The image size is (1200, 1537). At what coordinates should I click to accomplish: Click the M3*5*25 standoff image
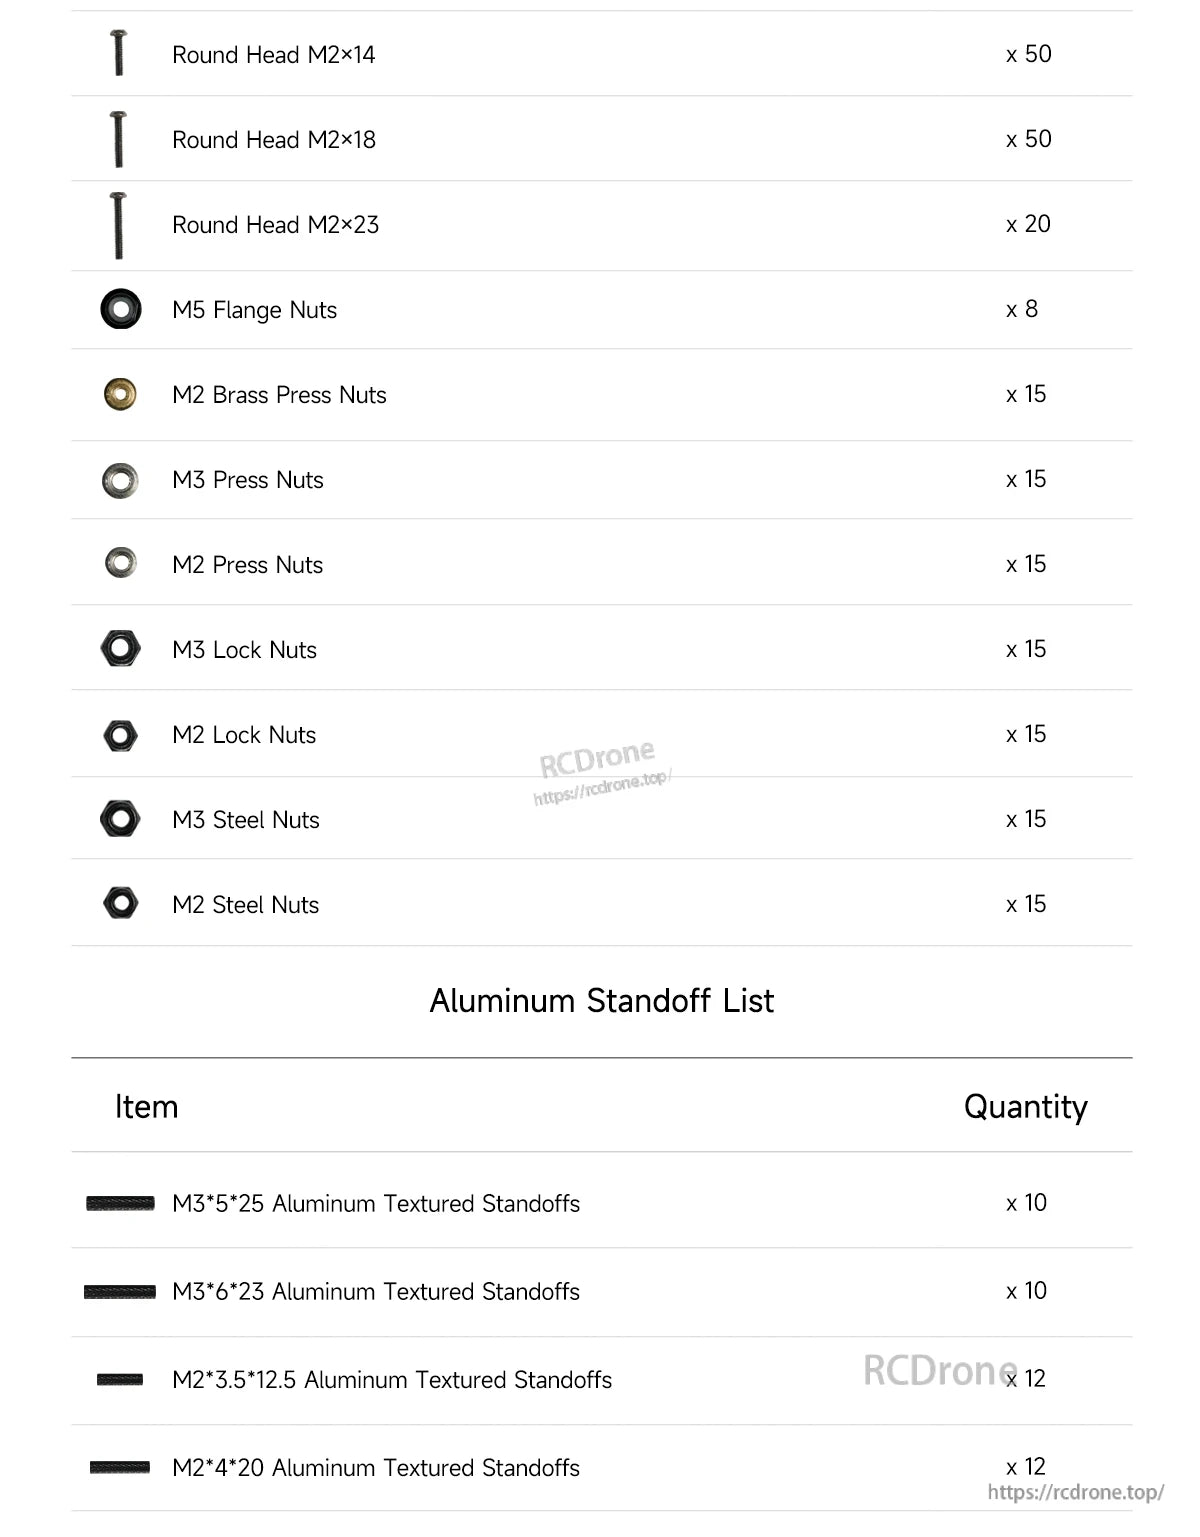tap(120, 1203)
